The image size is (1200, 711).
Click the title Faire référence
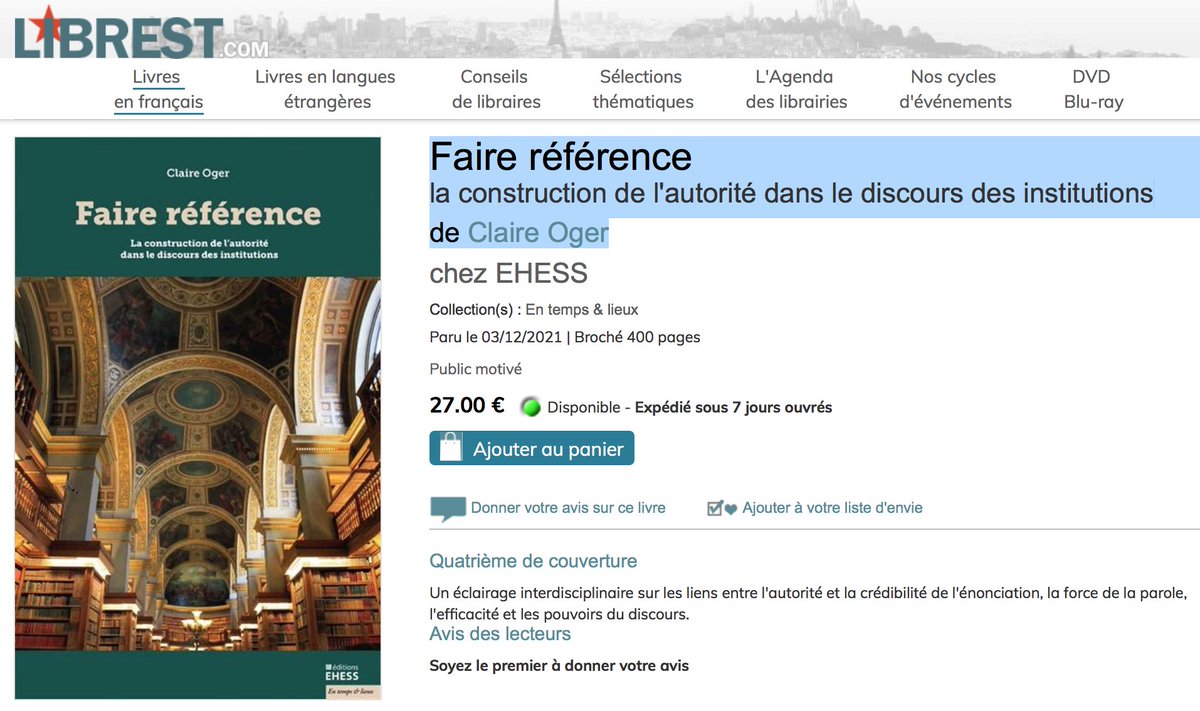click(x=561, y=156)
